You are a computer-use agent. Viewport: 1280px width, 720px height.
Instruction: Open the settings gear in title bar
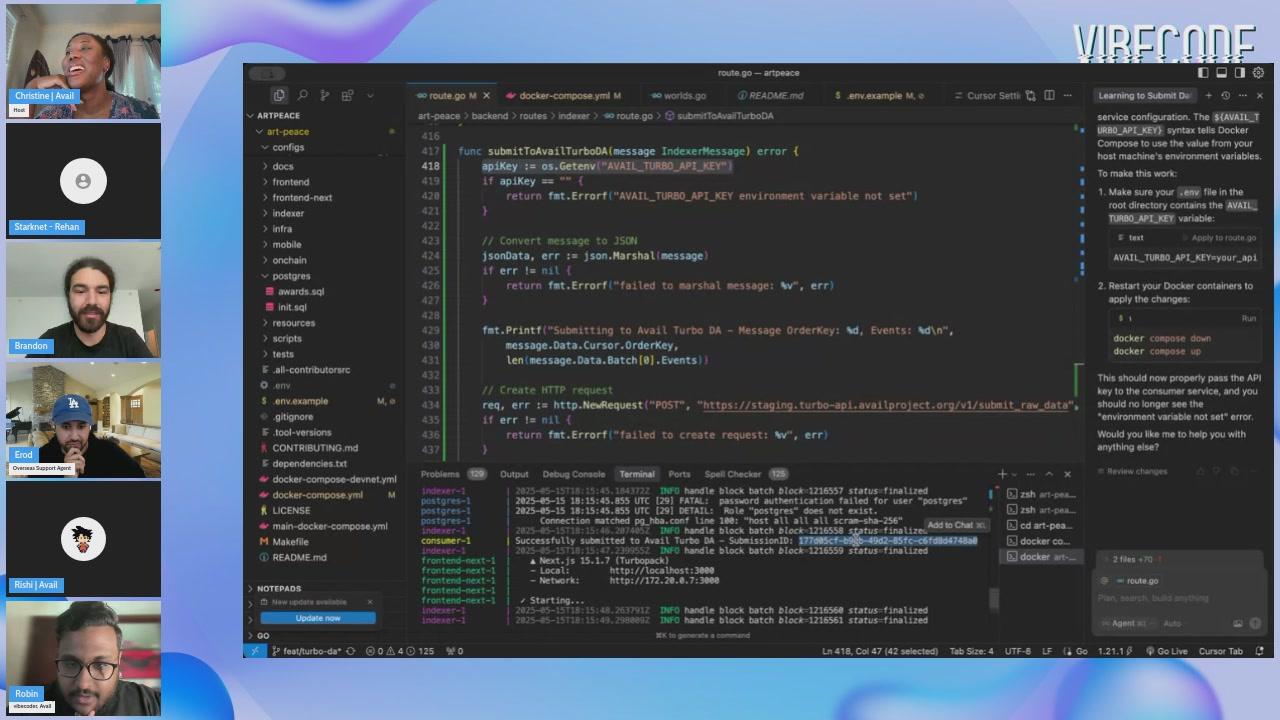1259,73
